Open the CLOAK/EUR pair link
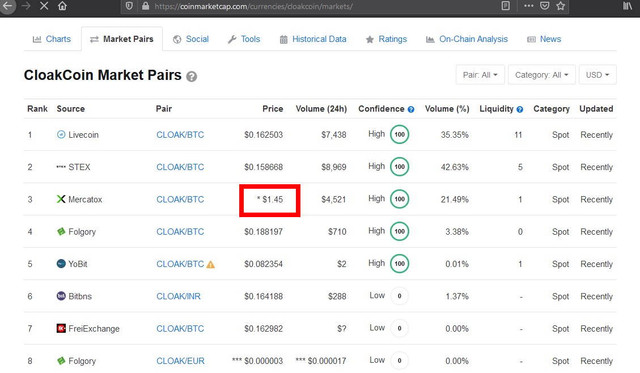Screen dimensions: 640x373 click(x=180, y=361)
